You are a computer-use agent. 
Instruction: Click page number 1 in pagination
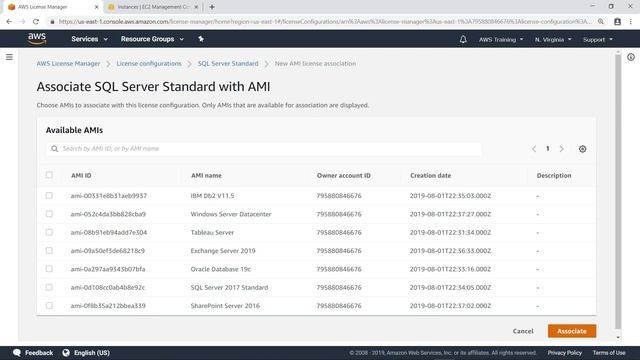(548, 149)
